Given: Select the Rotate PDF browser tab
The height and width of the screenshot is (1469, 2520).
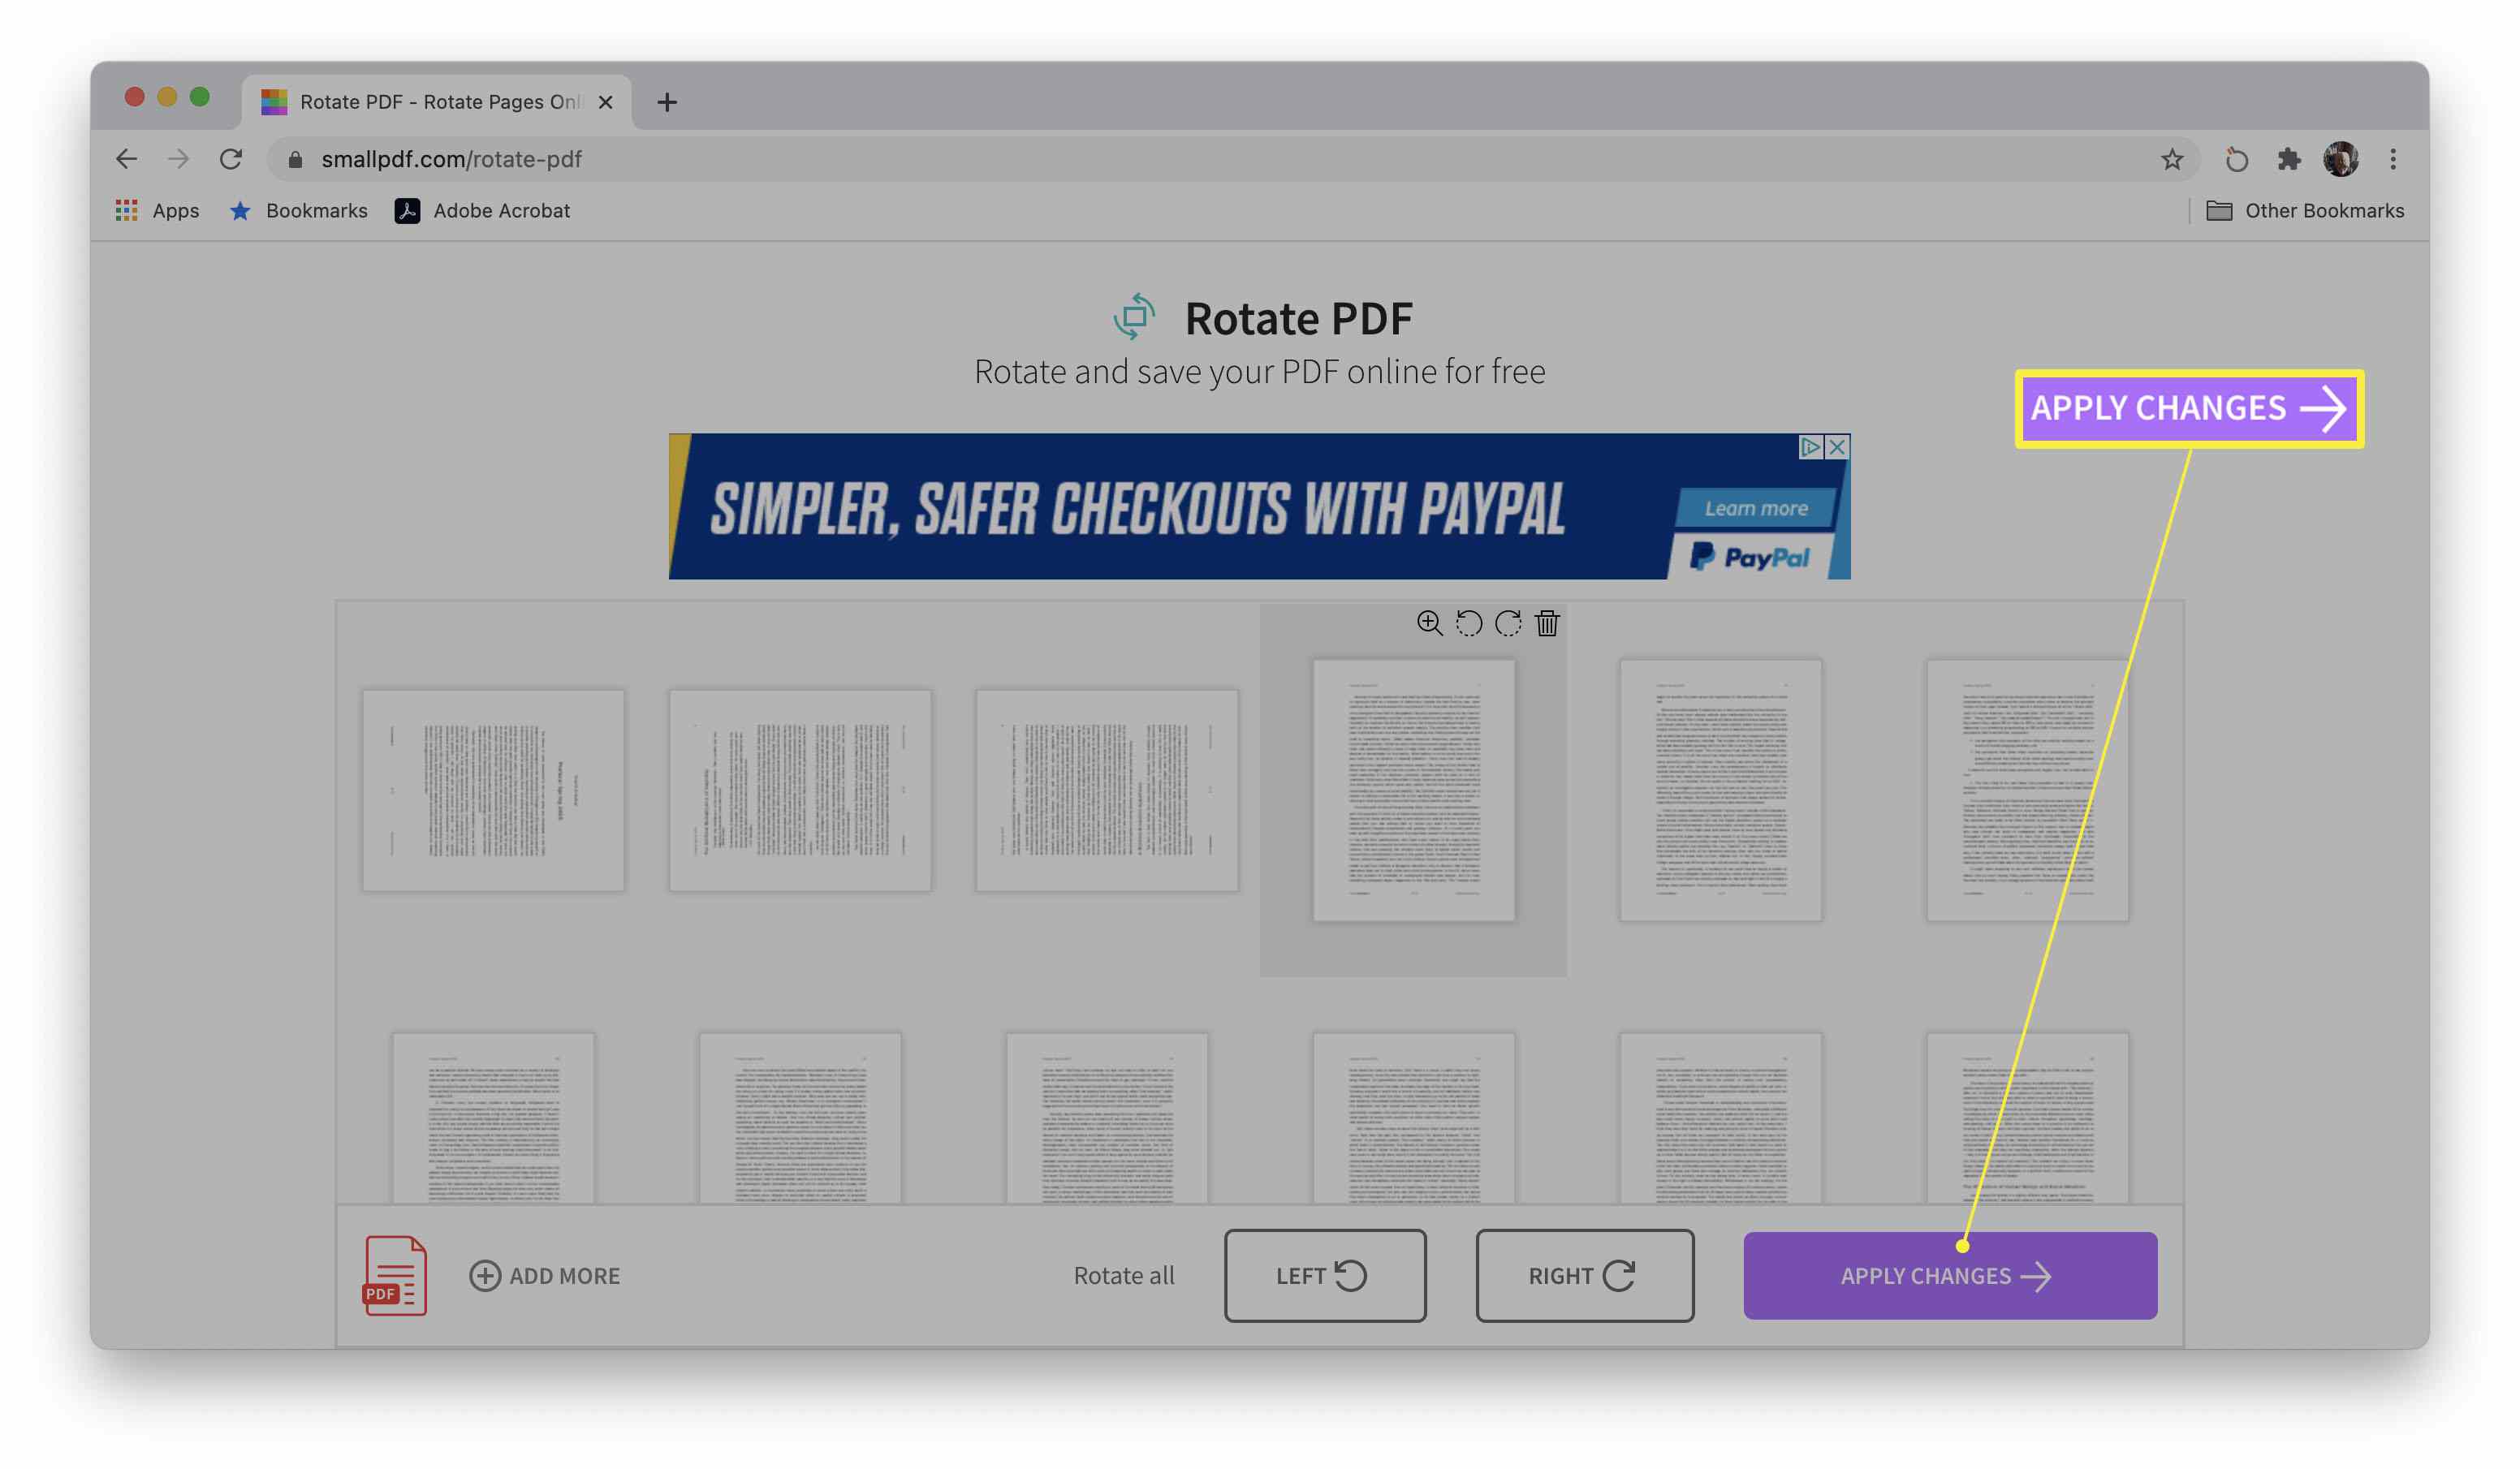Looking at the screenshot, I should 437,102.
